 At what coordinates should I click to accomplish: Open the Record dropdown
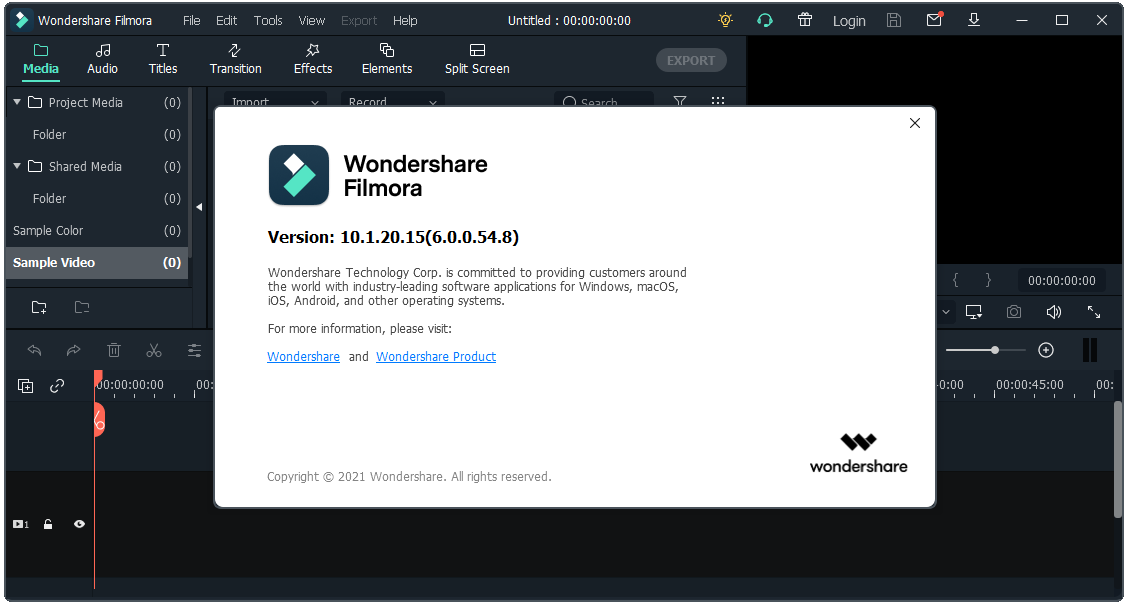pos(392,100)
